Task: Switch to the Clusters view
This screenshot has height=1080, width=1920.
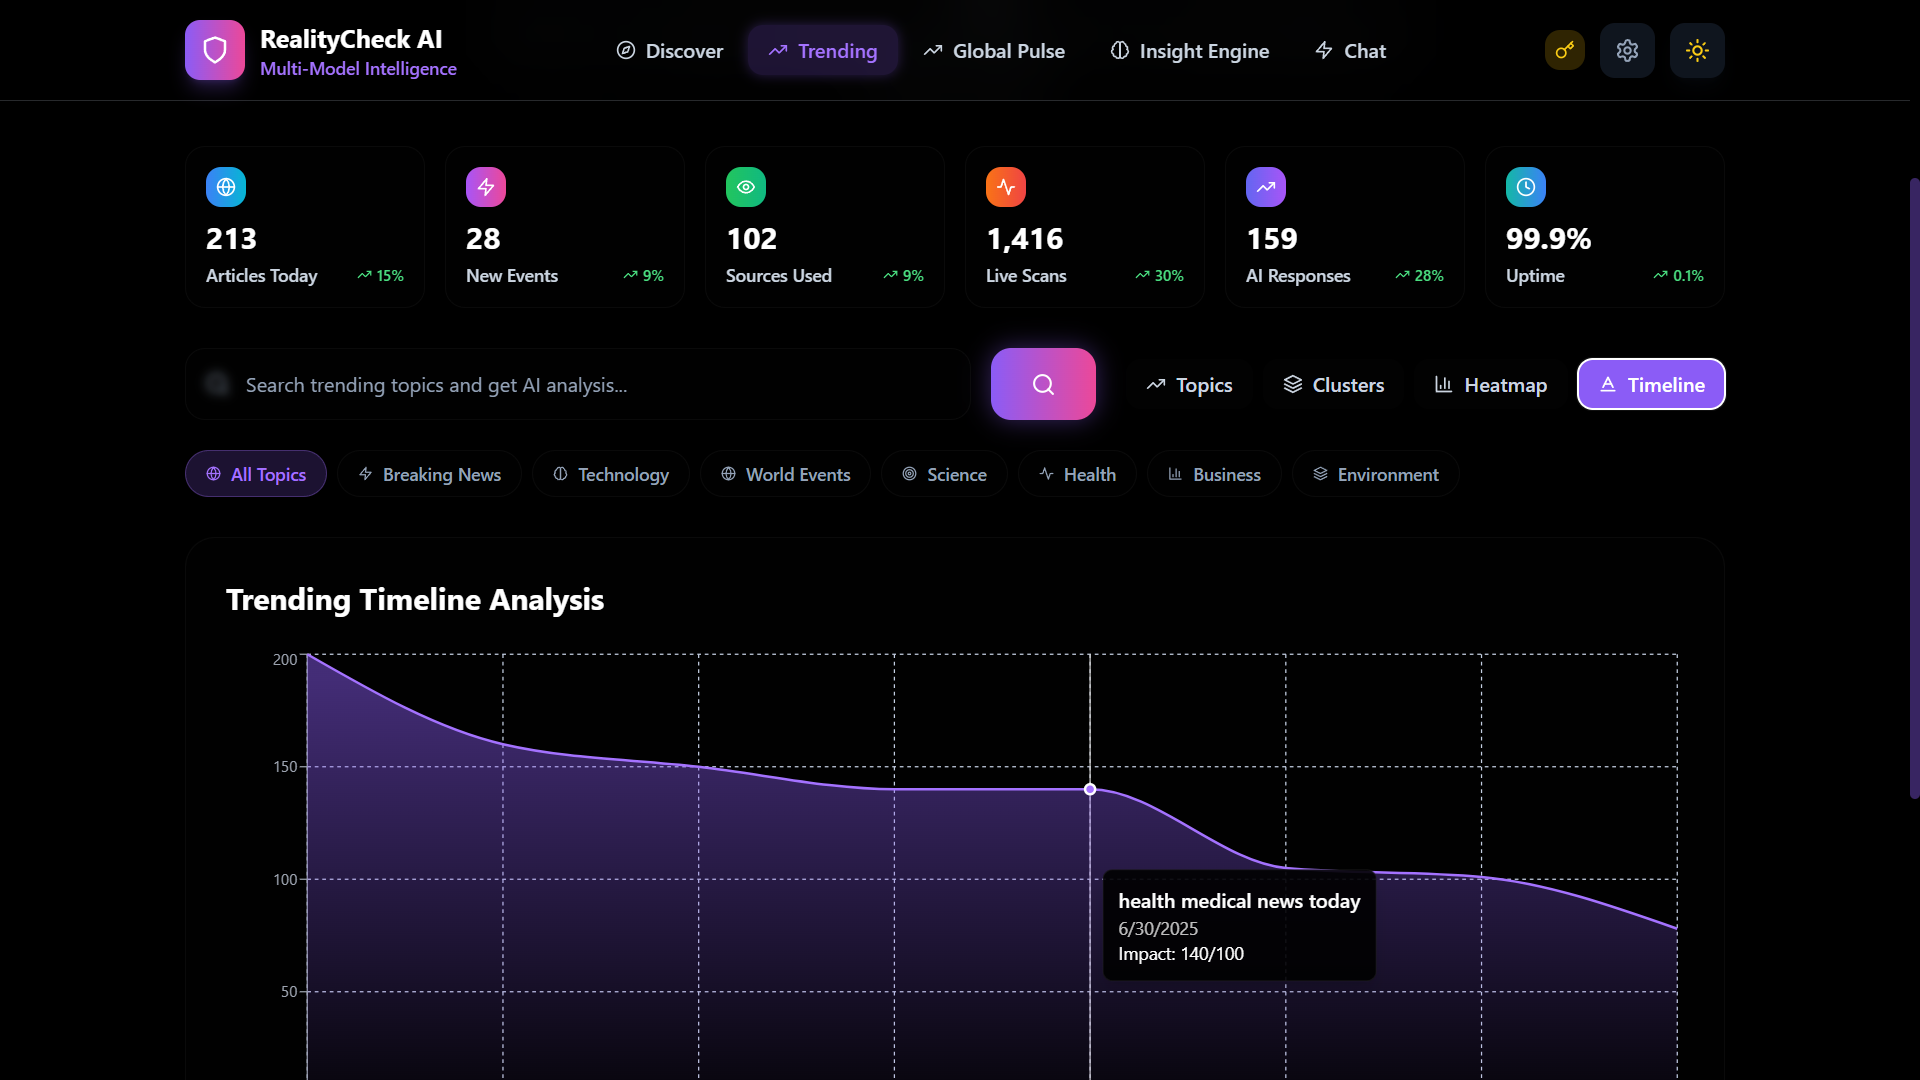Action: click(x=1334, y=385)
